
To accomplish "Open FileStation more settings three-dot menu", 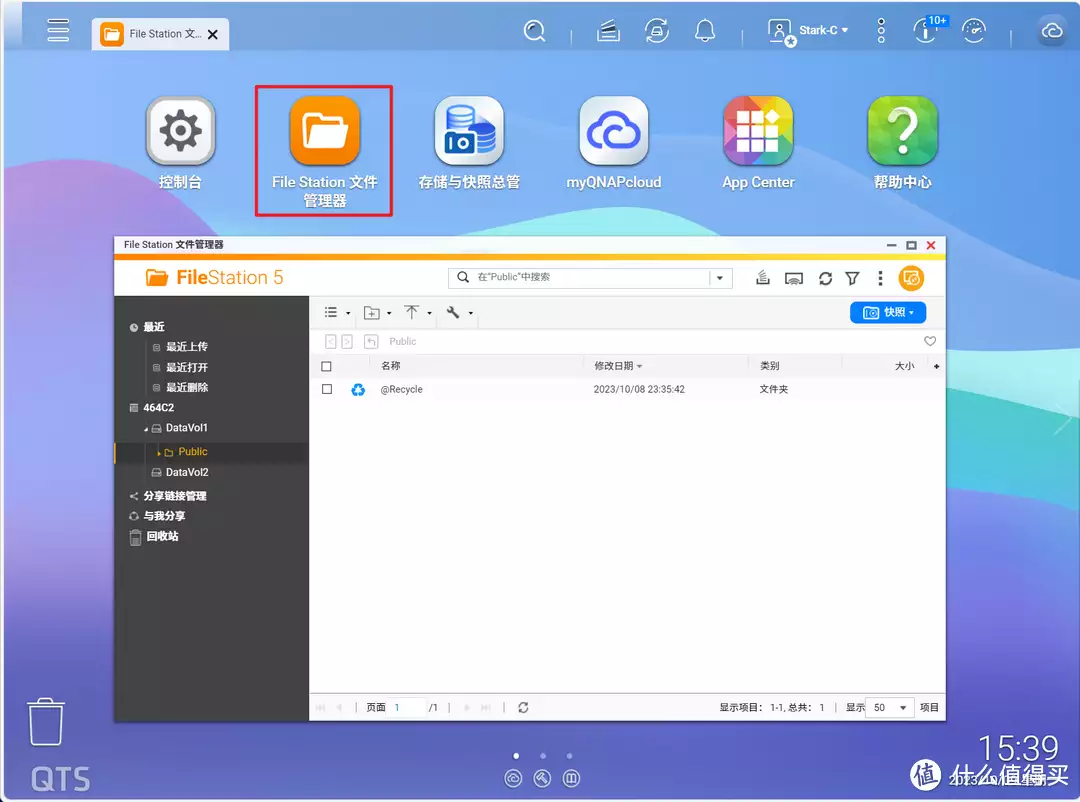I will 880,278.
